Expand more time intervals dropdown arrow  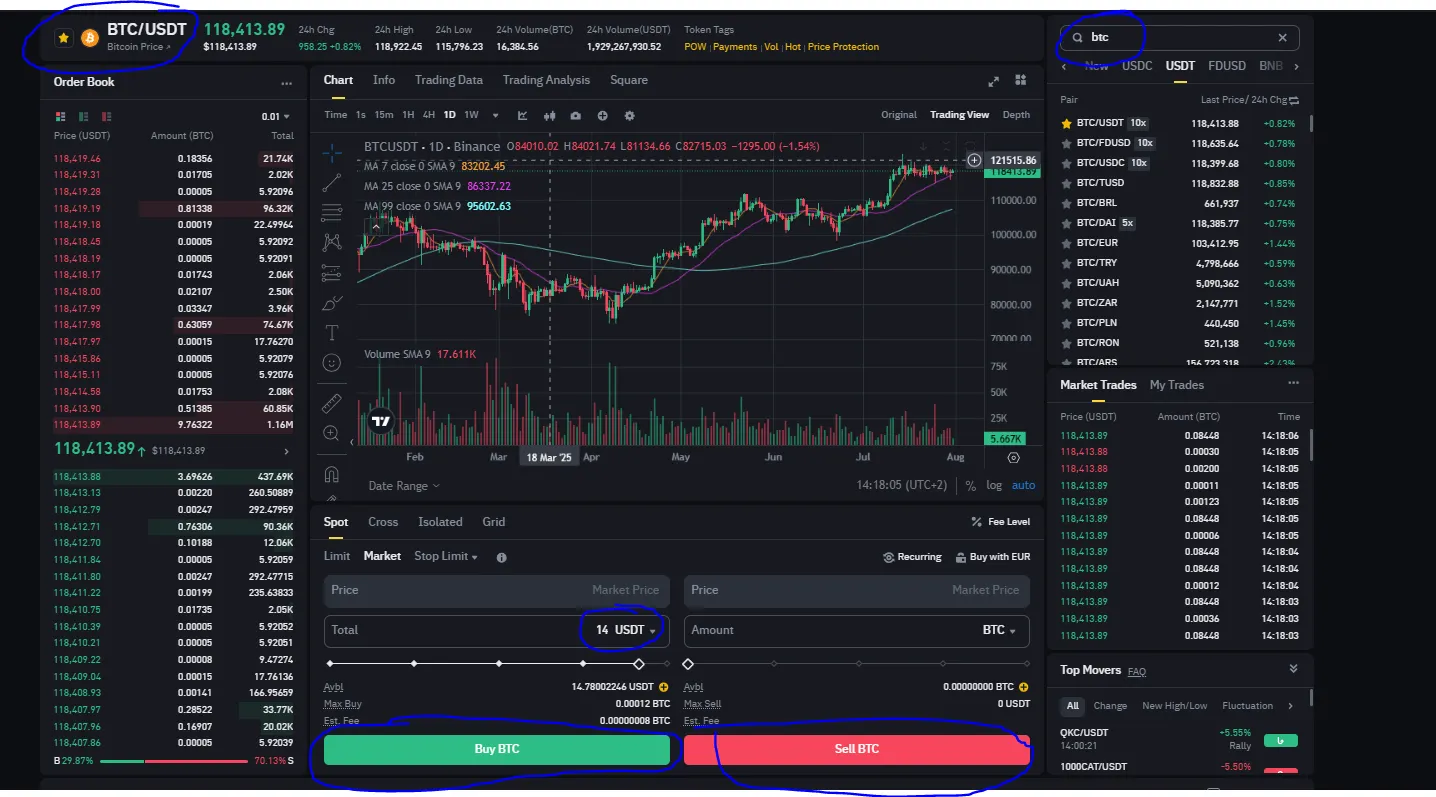click(495, 115)
